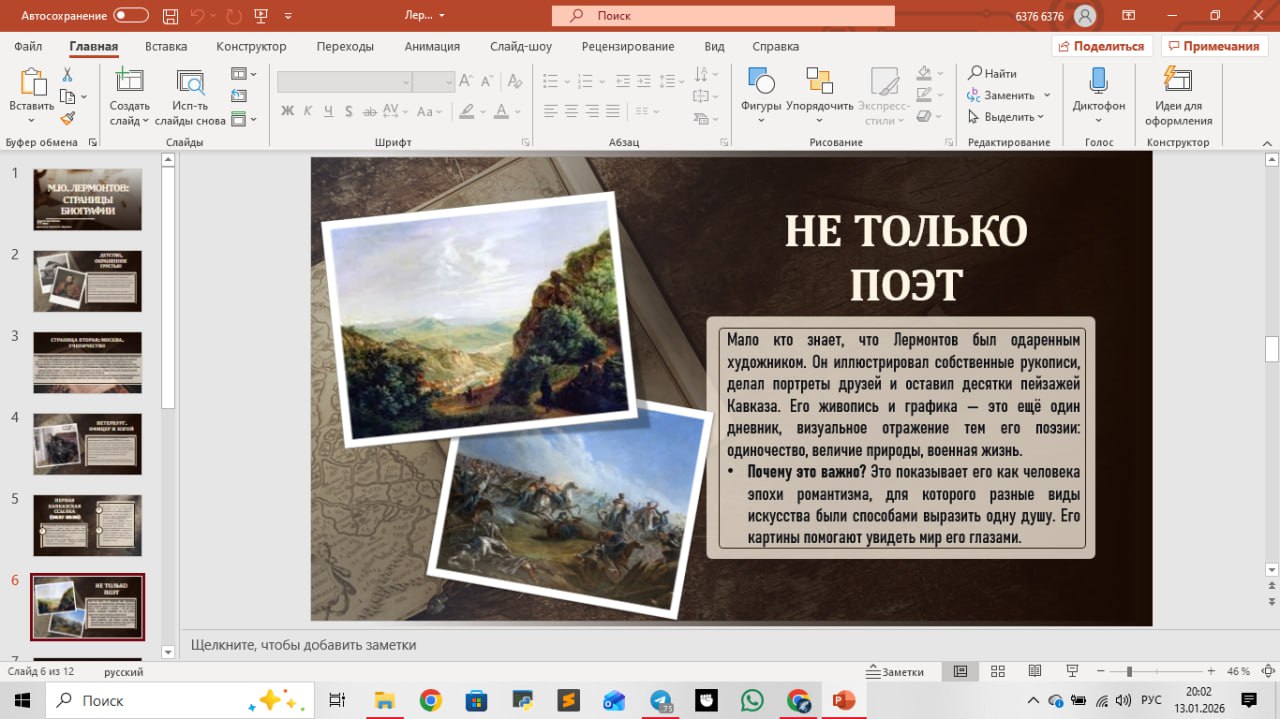Screen dimensions: 1280x719
Task: Open the File Explorer taskbar icon
Action: [385, 700]
